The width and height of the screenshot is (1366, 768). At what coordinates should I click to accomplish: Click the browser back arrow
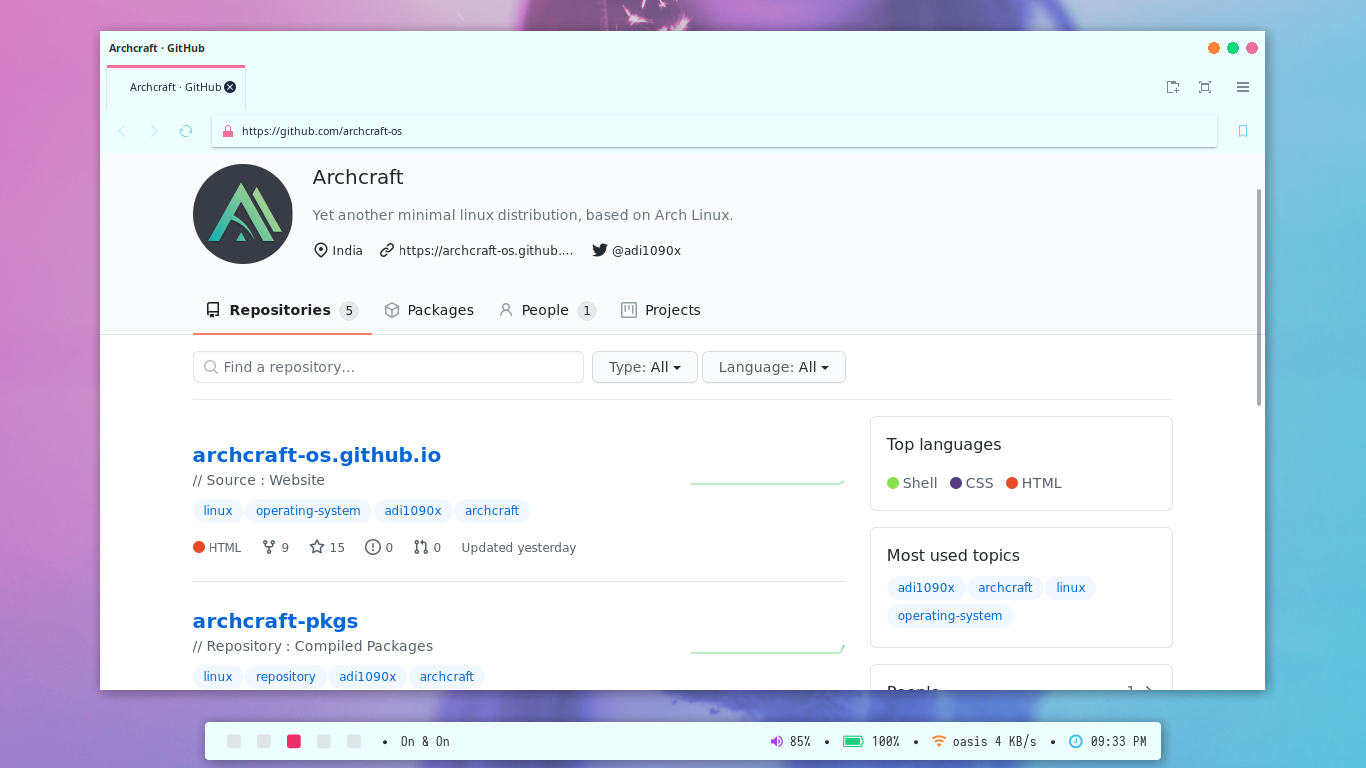[122, 131]
